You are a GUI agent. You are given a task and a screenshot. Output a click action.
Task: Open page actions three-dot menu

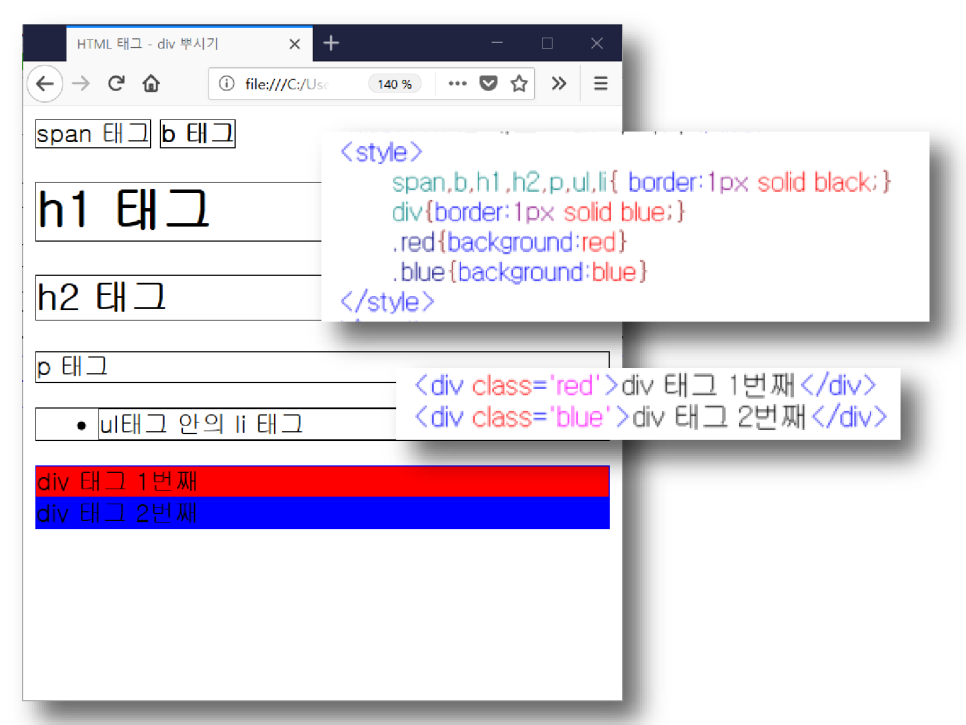[x=457, y=83]
